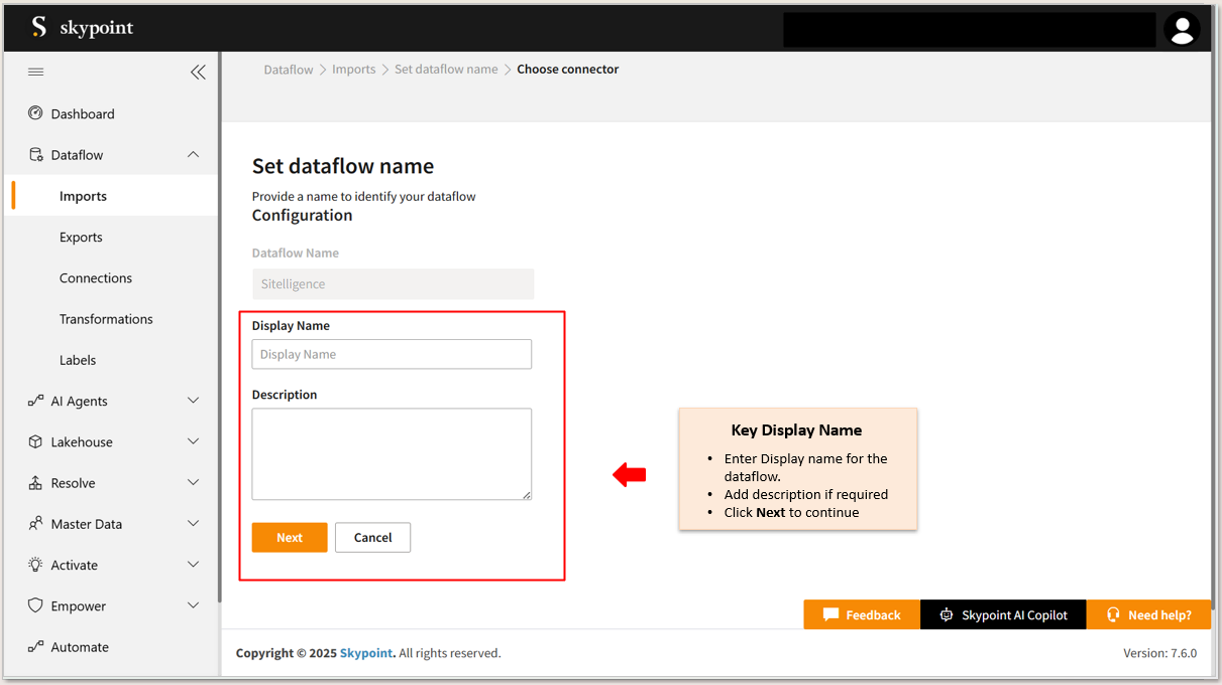Click inside the Description text area
Viewport: 1222px width, 685px height.
pos(391,453)
